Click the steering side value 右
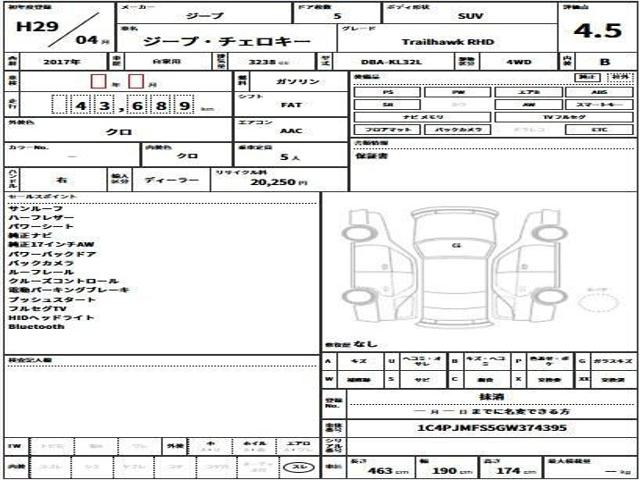The height and width of the screenshot is (480, 640). [62, 180]
